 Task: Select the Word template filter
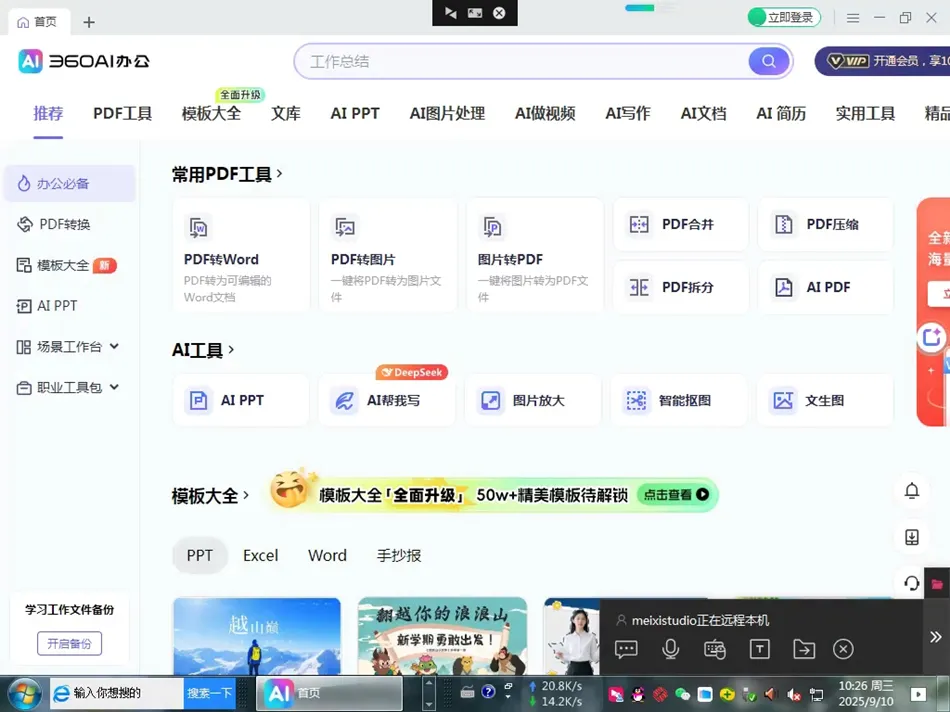point(327,555)
